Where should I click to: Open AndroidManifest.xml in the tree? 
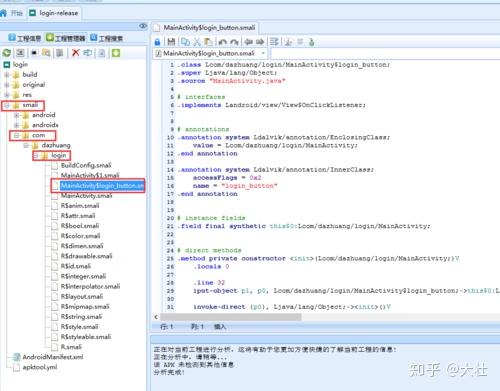coord(53,357)
